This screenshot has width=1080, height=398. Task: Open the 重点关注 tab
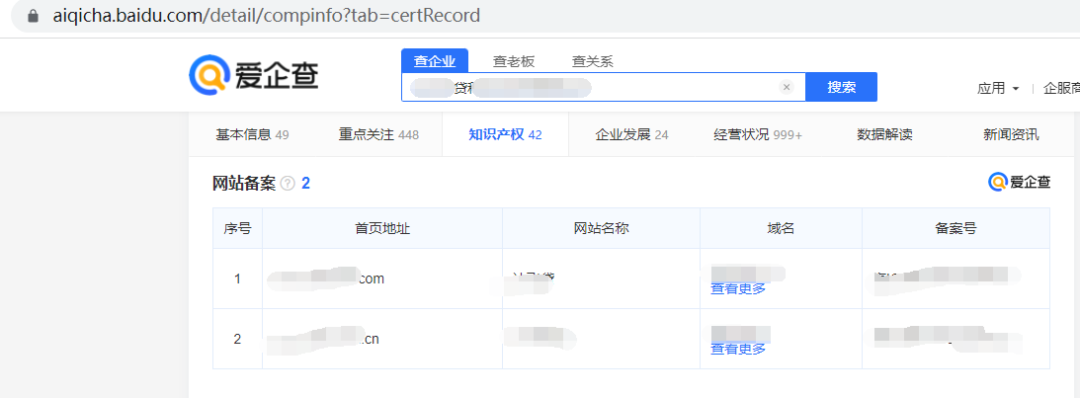(x=378, y=134)
